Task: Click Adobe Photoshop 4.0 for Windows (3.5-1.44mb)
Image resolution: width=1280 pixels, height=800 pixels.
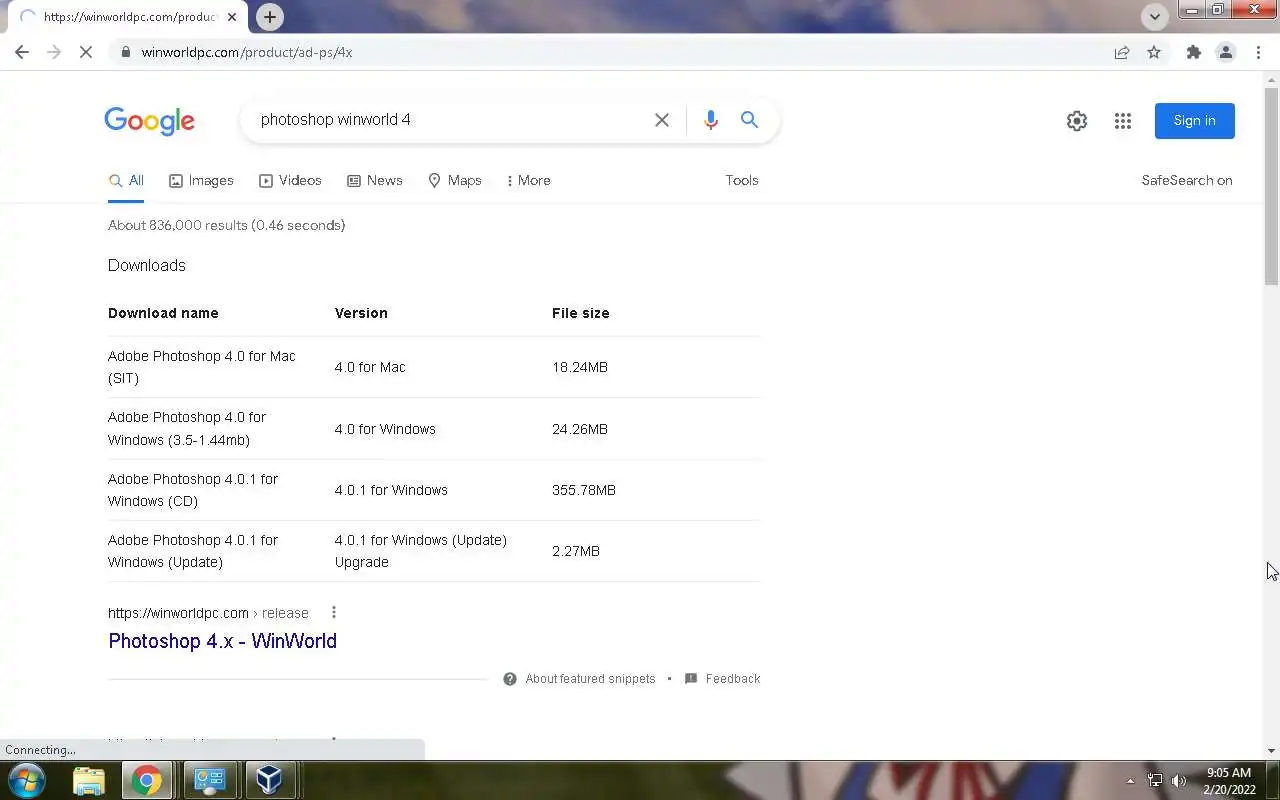Action: [187, 429]
